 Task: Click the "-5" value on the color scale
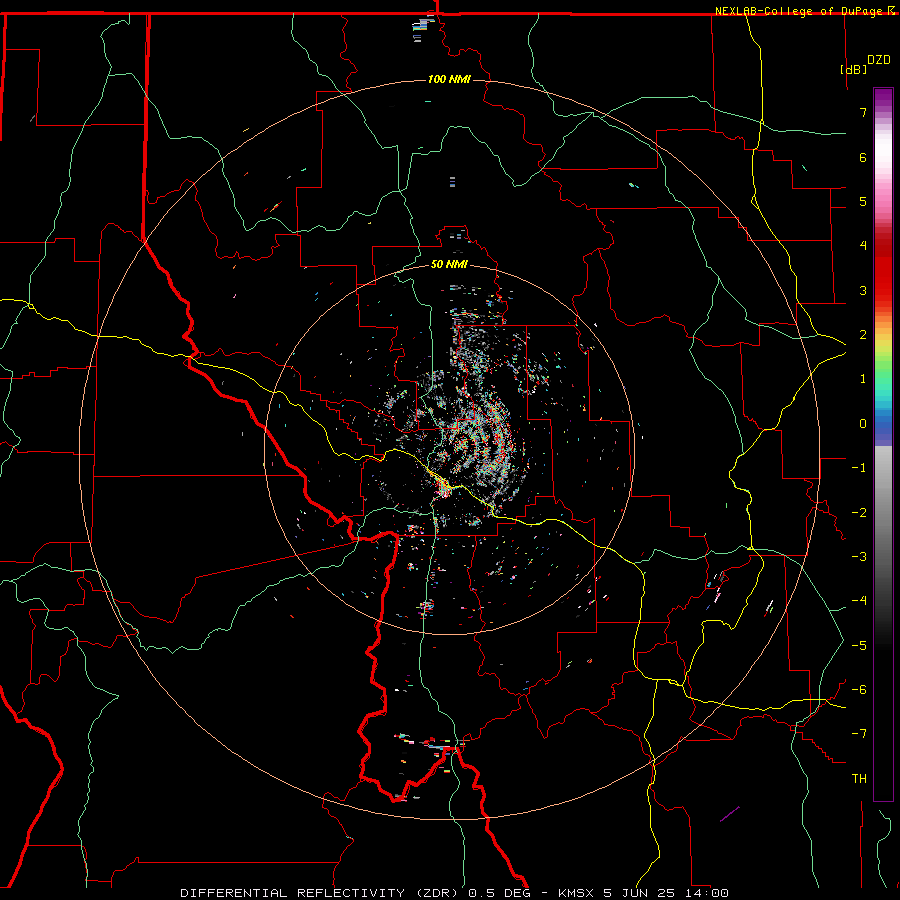tap(859, 646)
